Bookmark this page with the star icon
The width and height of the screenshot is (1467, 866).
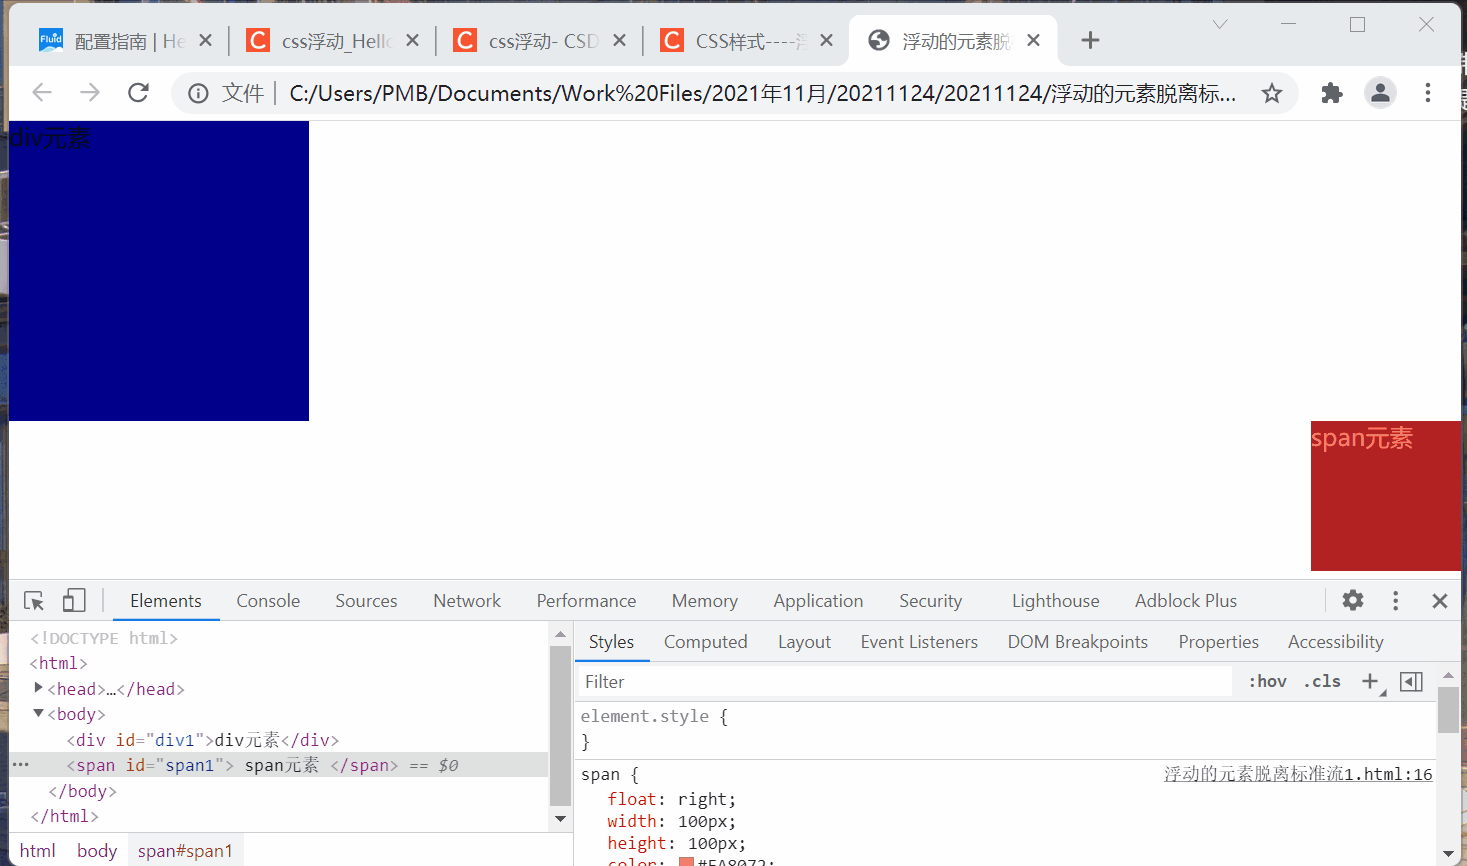pyautogui.click(x=1271, y=93)
